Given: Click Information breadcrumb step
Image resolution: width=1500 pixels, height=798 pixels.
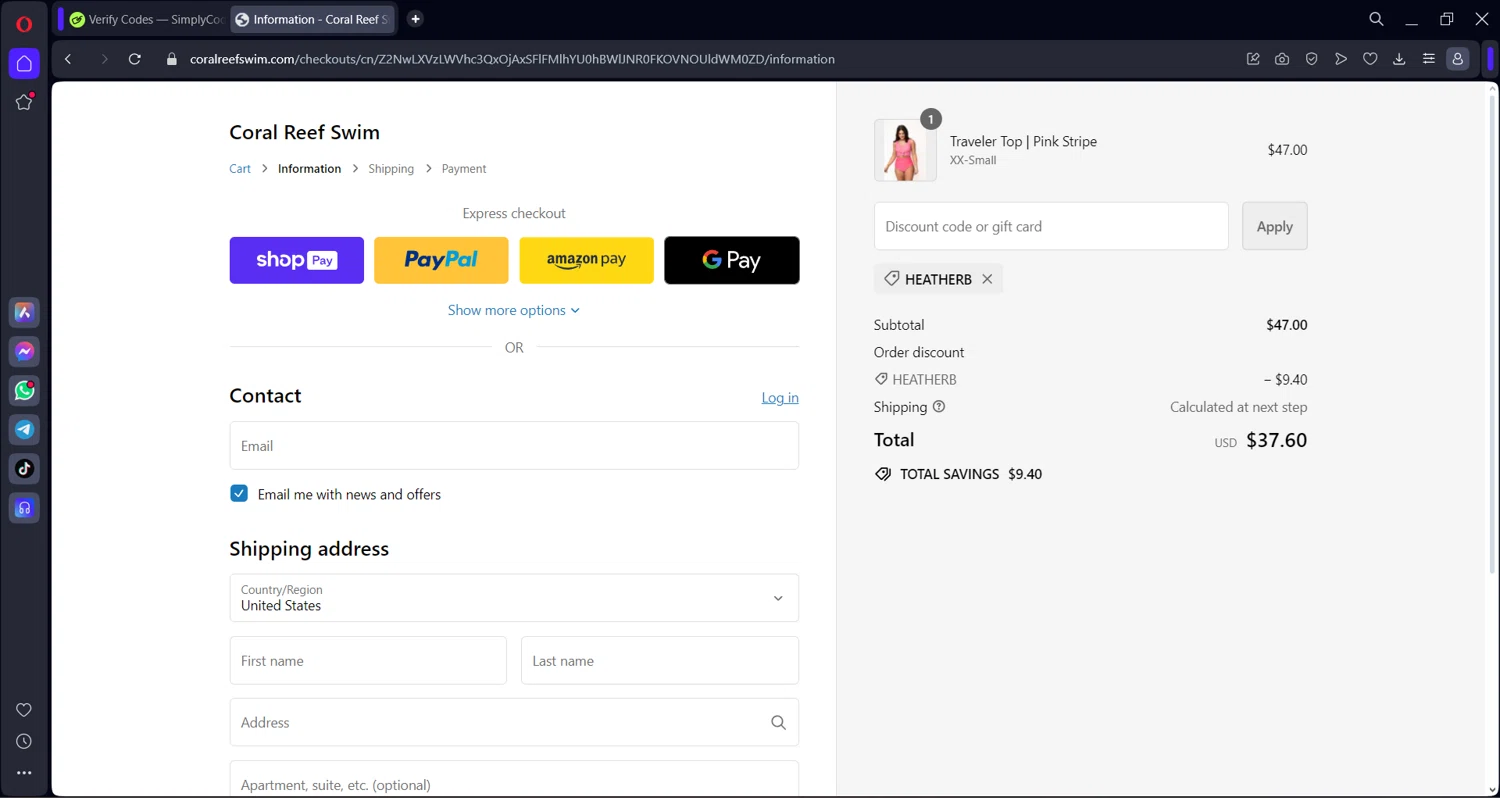Looking at the screenshot, I should (309, 169).
